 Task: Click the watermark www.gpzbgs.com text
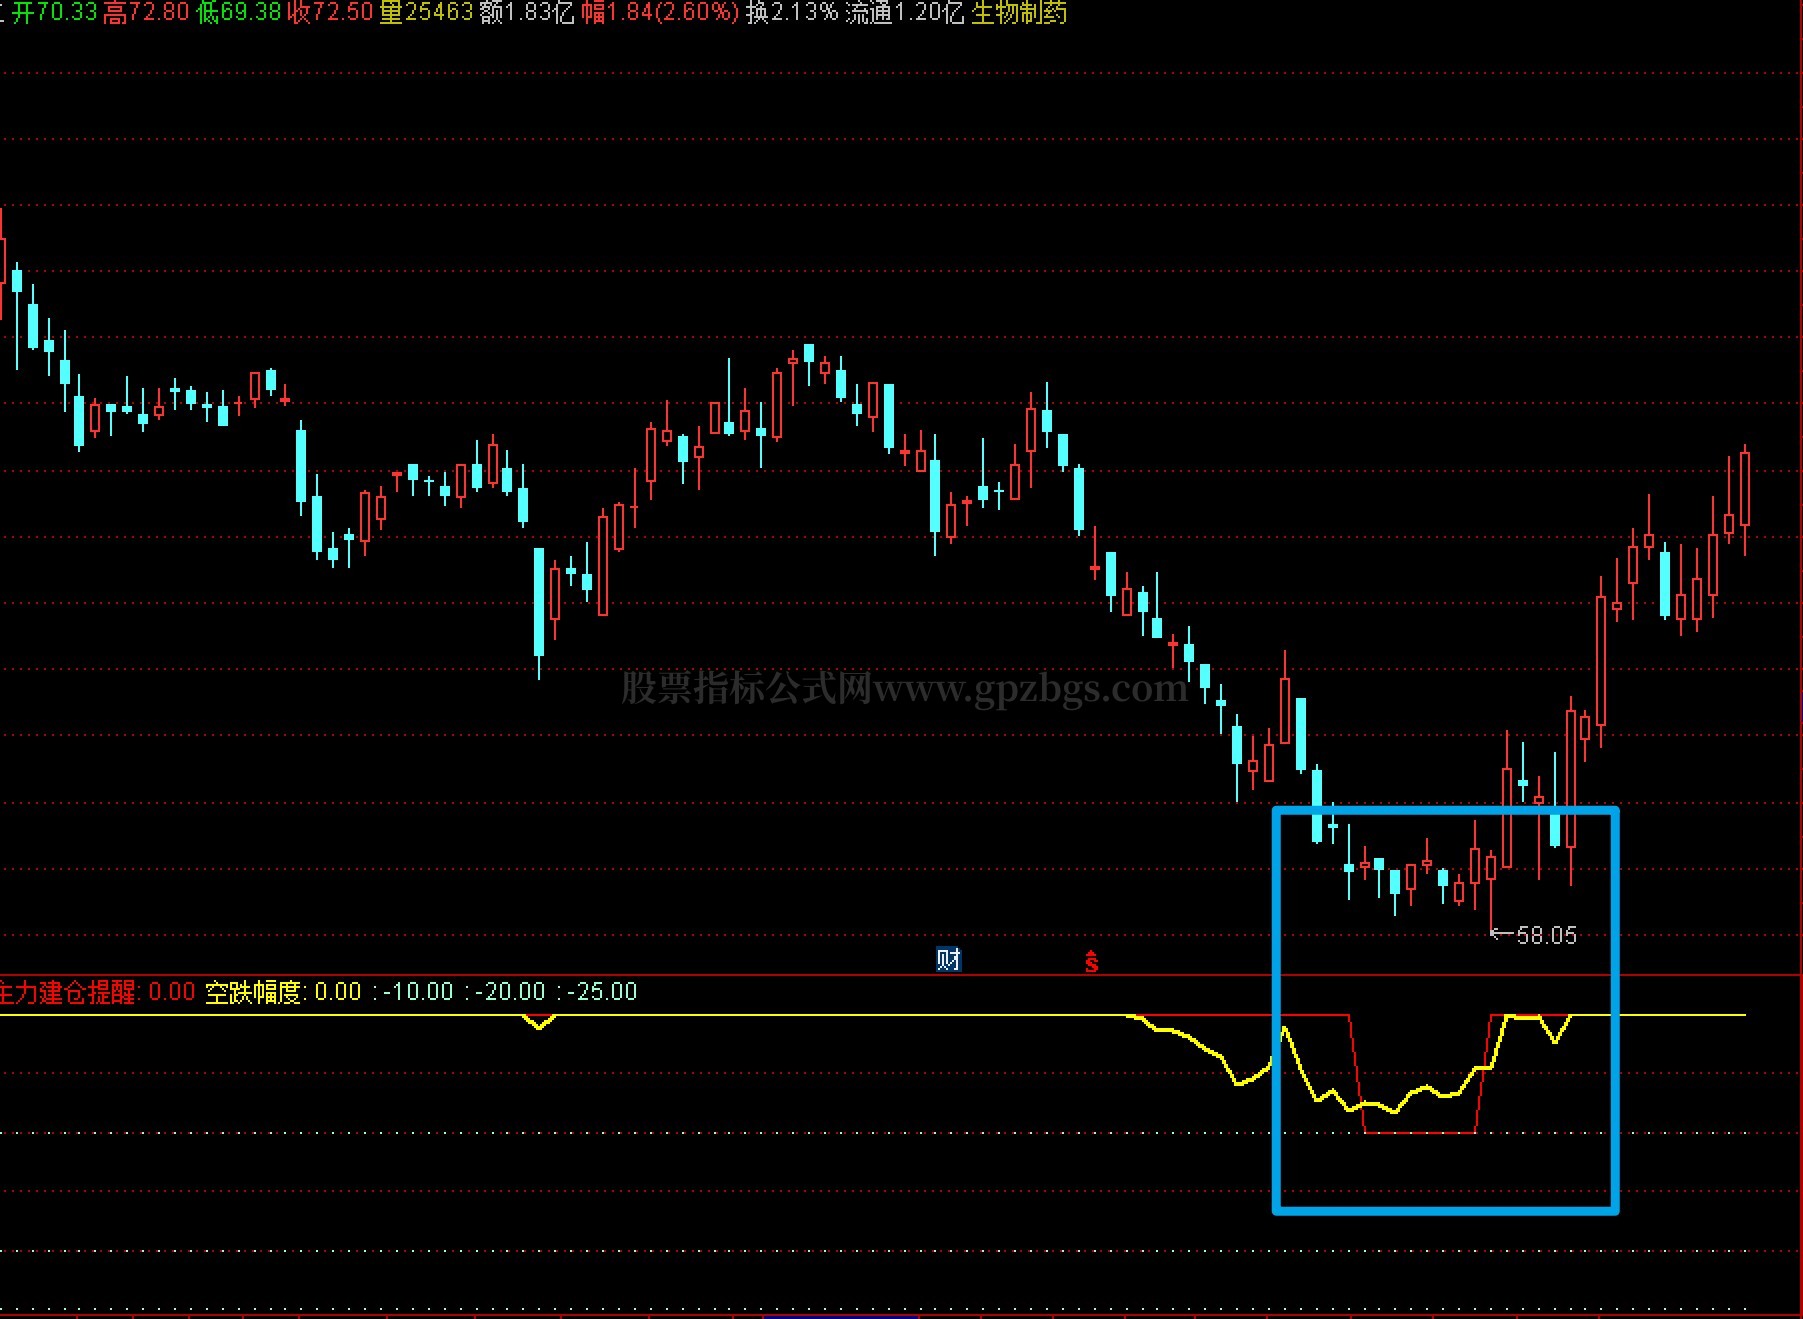1030,688
